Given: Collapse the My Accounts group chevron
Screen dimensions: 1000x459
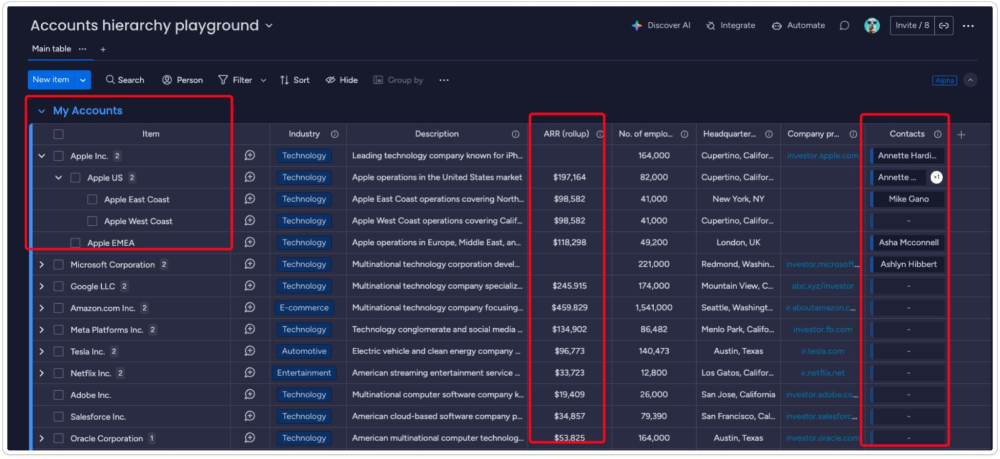Looking at the screenshot, I should point(41,111).
